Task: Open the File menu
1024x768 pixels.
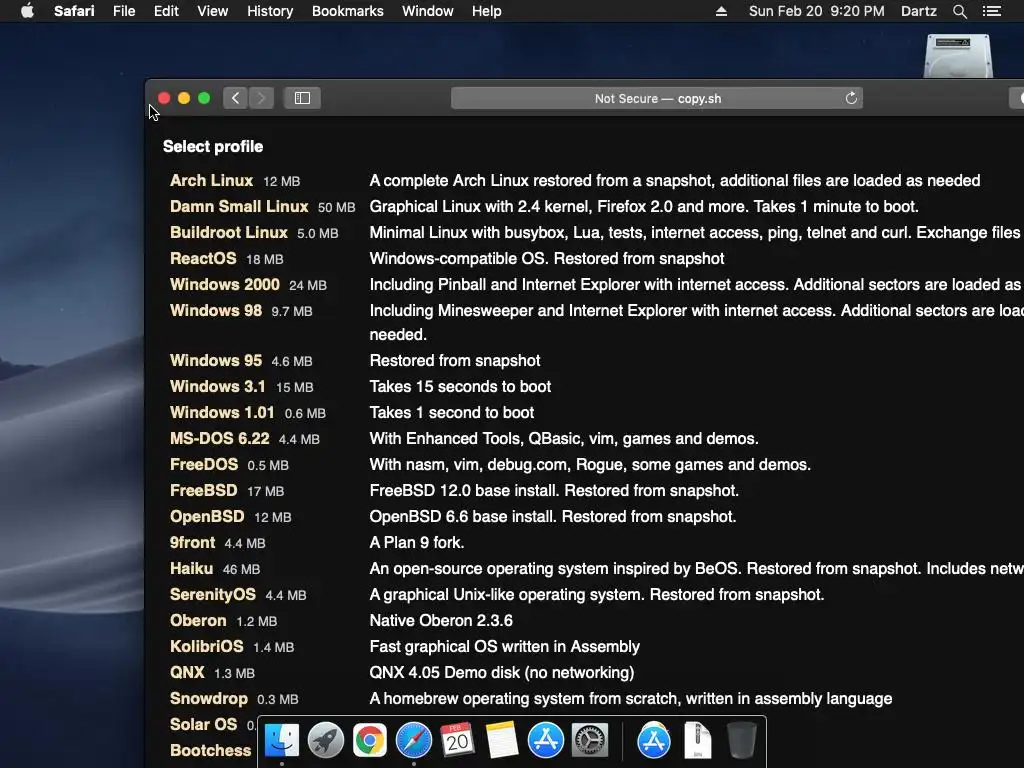Action: point(124,11)
